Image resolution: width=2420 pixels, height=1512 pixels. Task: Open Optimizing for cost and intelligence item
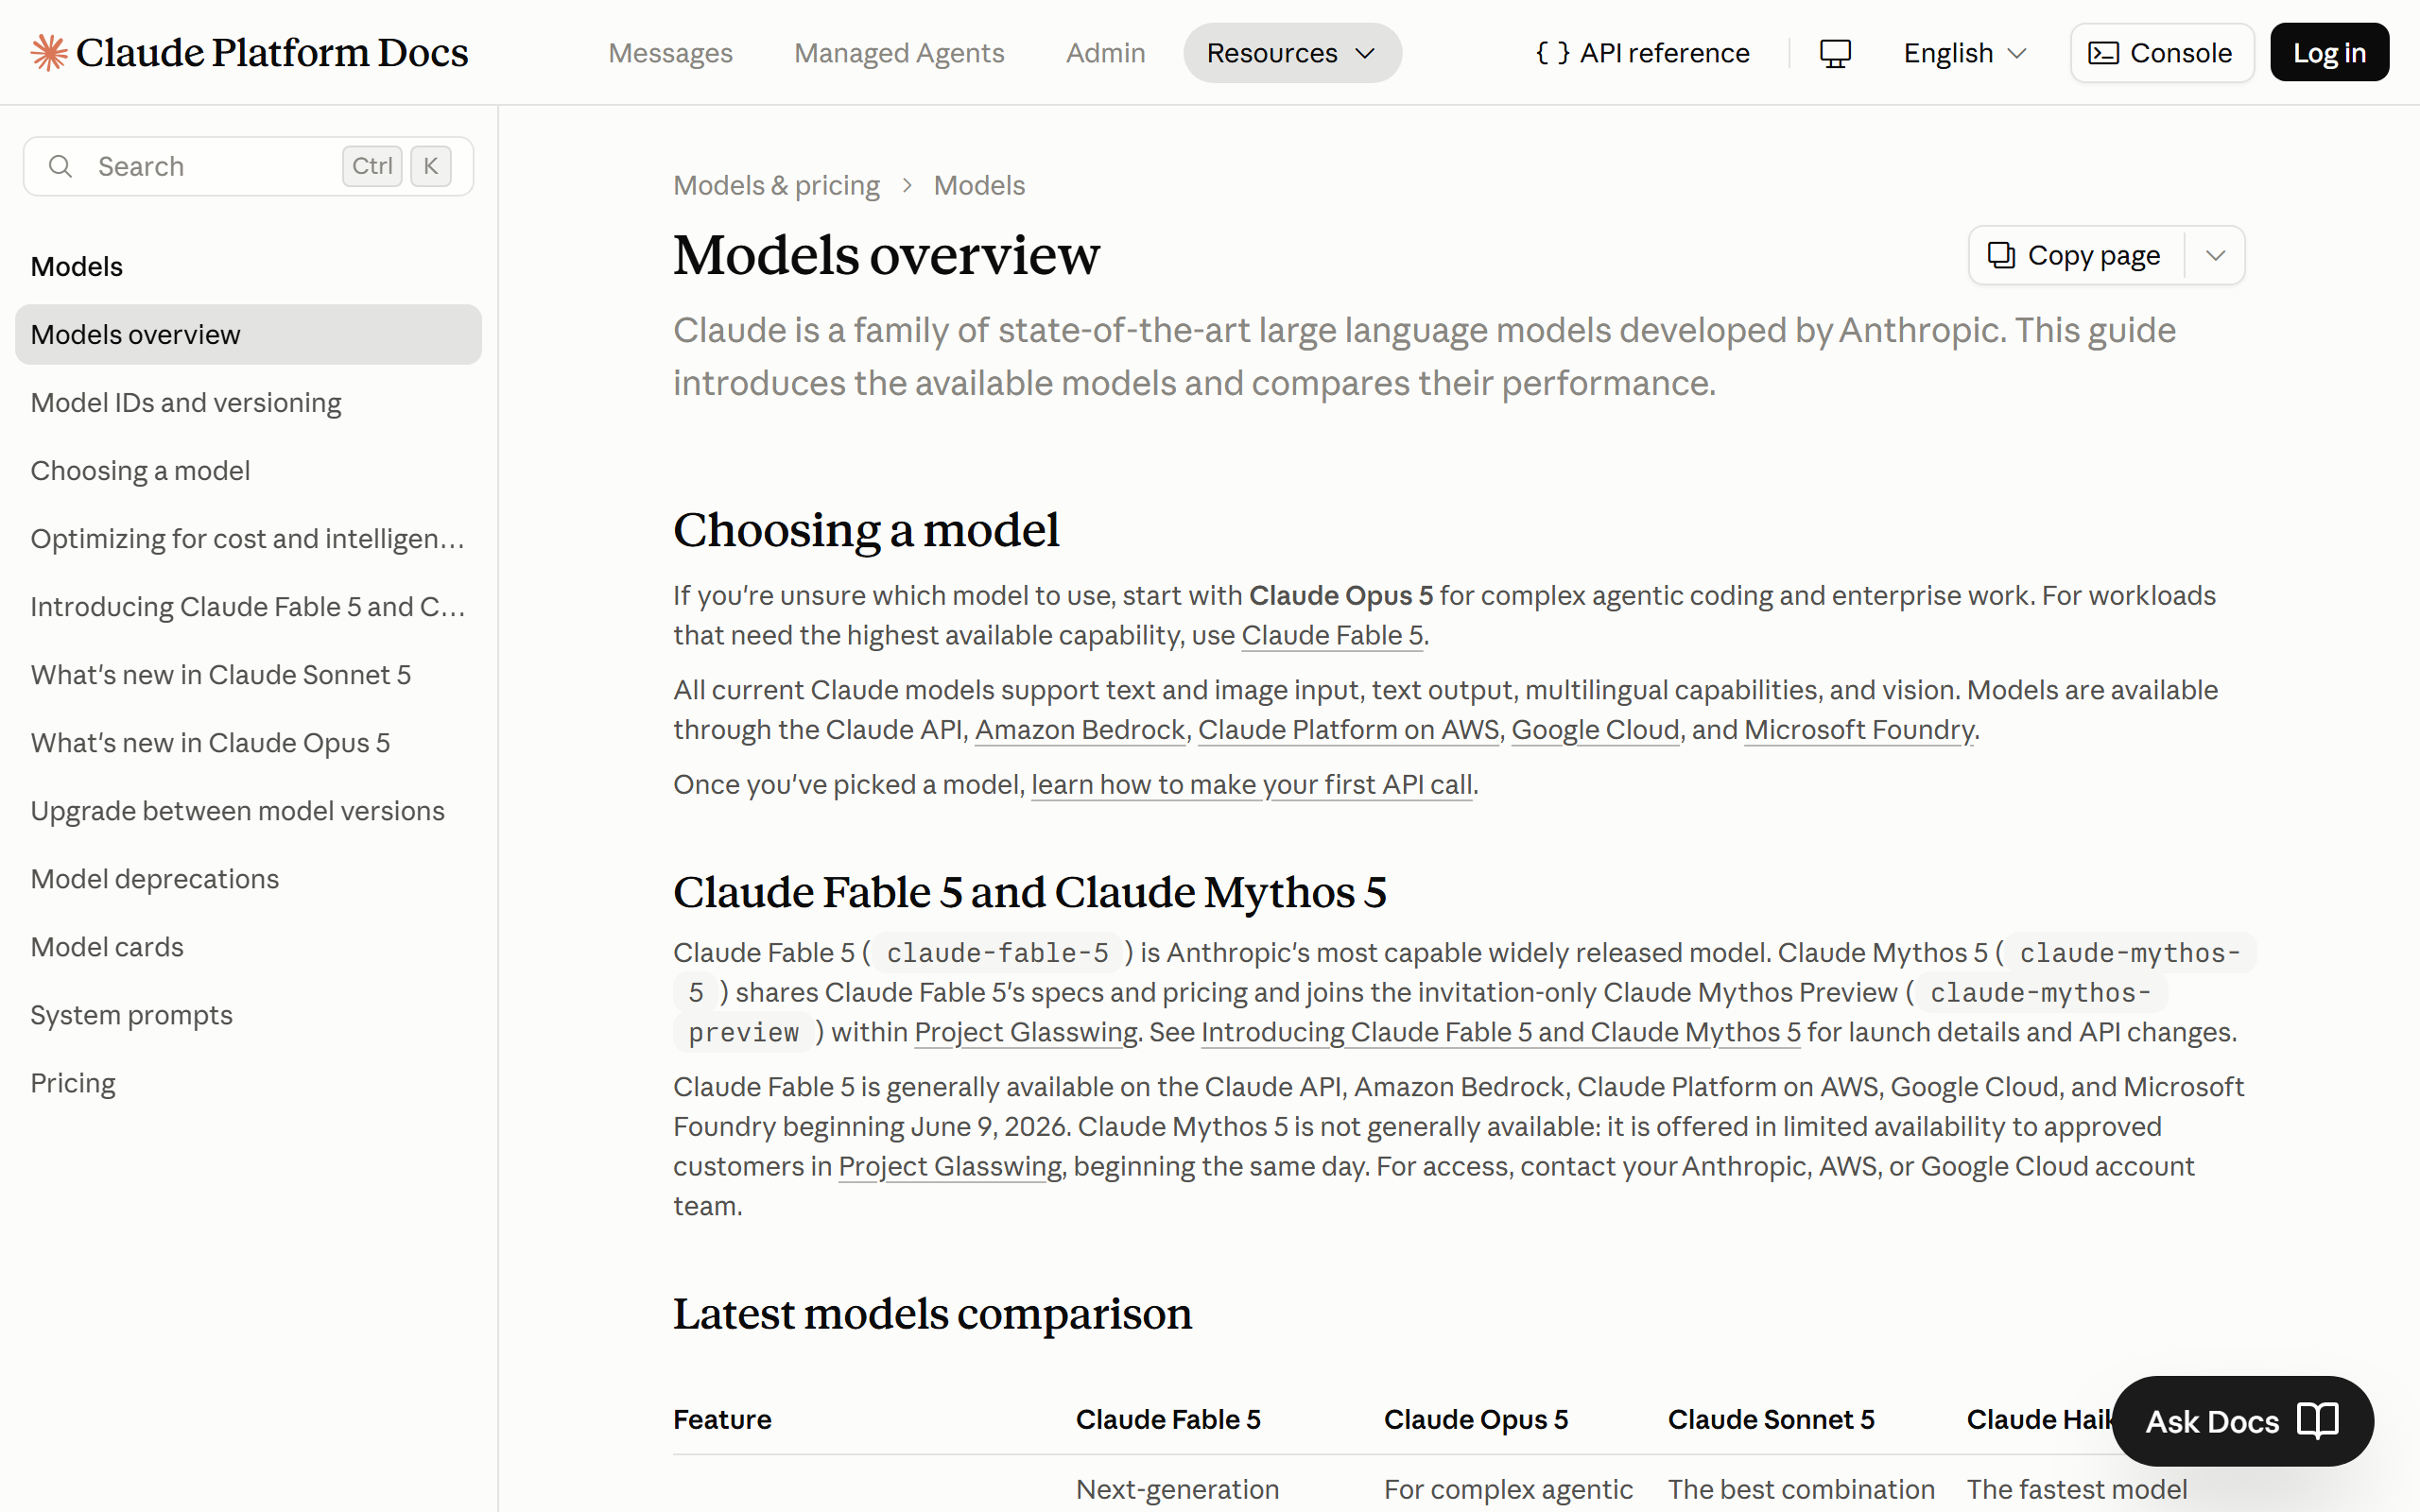[x=248, y=539]
